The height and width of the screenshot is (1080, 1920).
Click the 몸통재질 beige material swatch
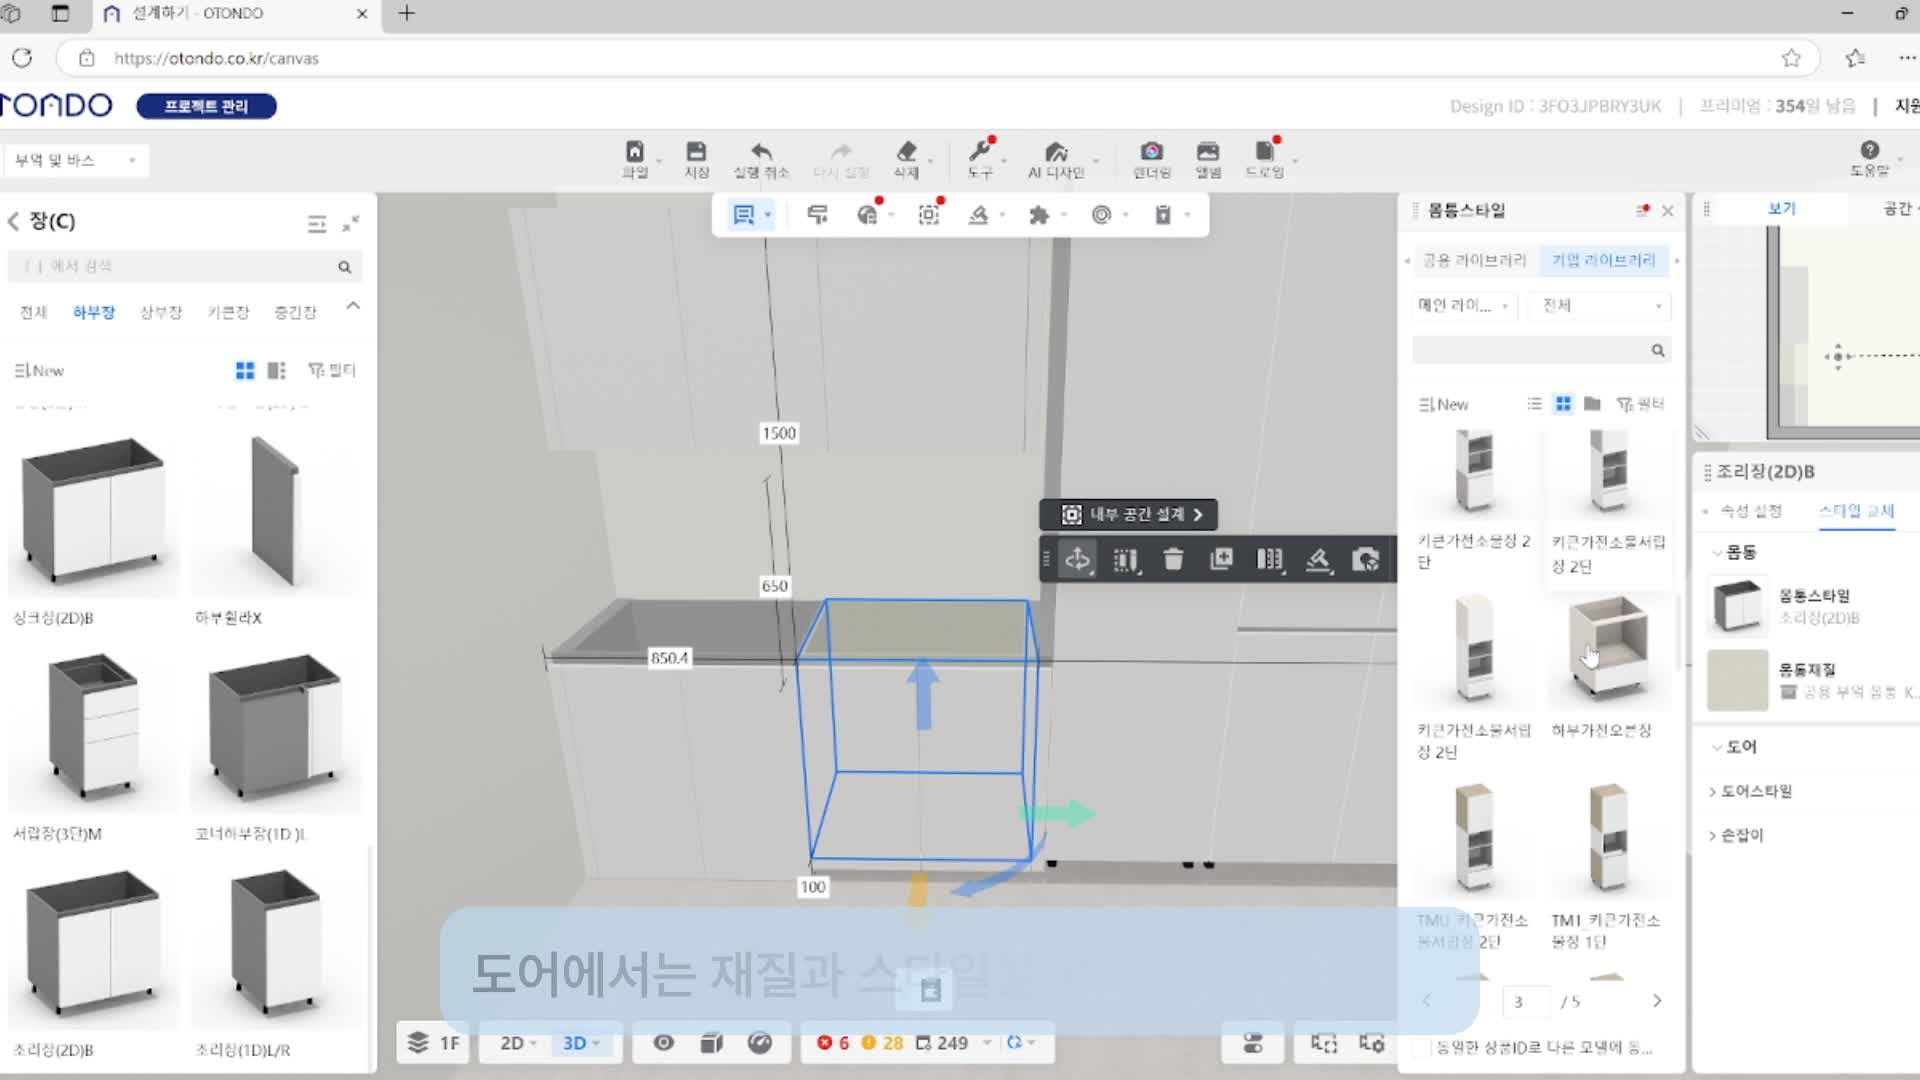tap(1737, 680)
